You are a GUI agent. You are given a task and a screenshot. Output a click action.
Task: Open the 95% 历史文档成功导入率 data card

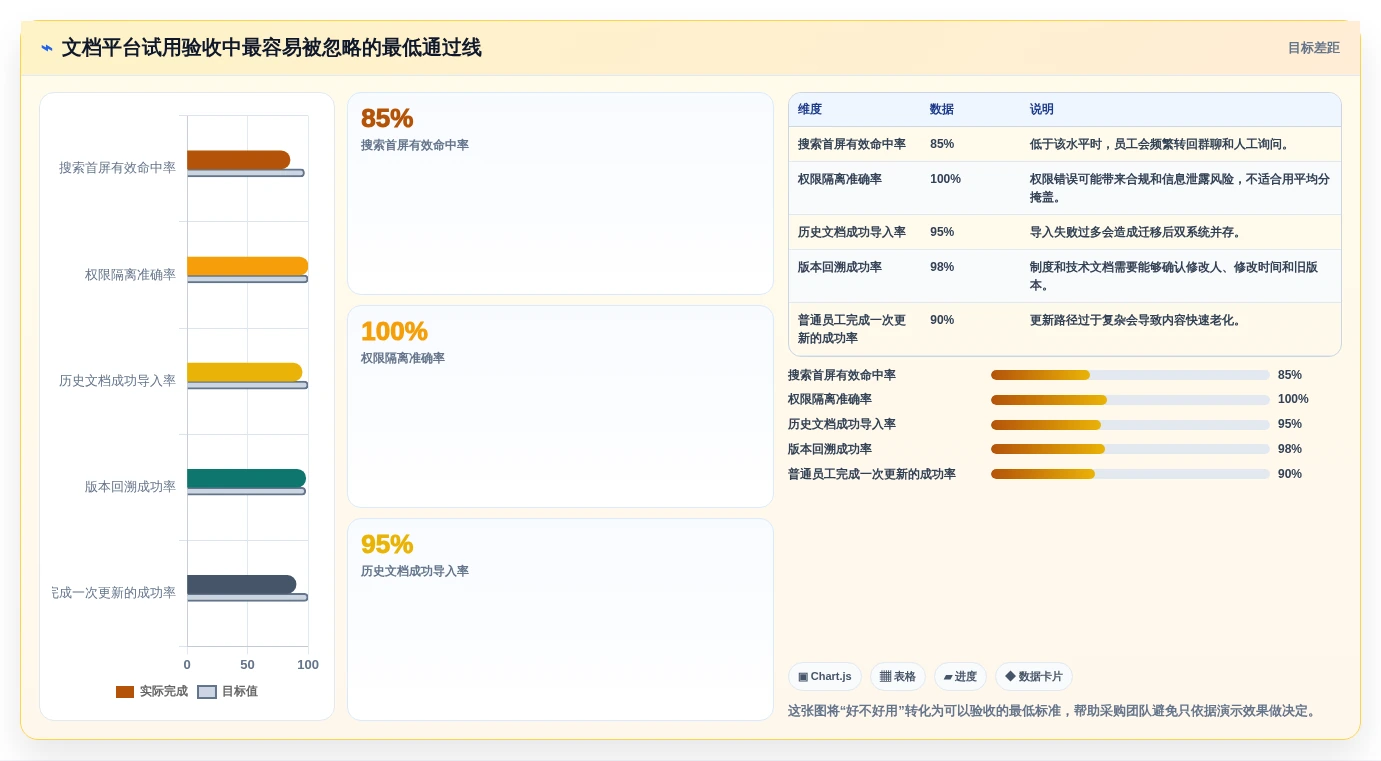click(560, 620)
